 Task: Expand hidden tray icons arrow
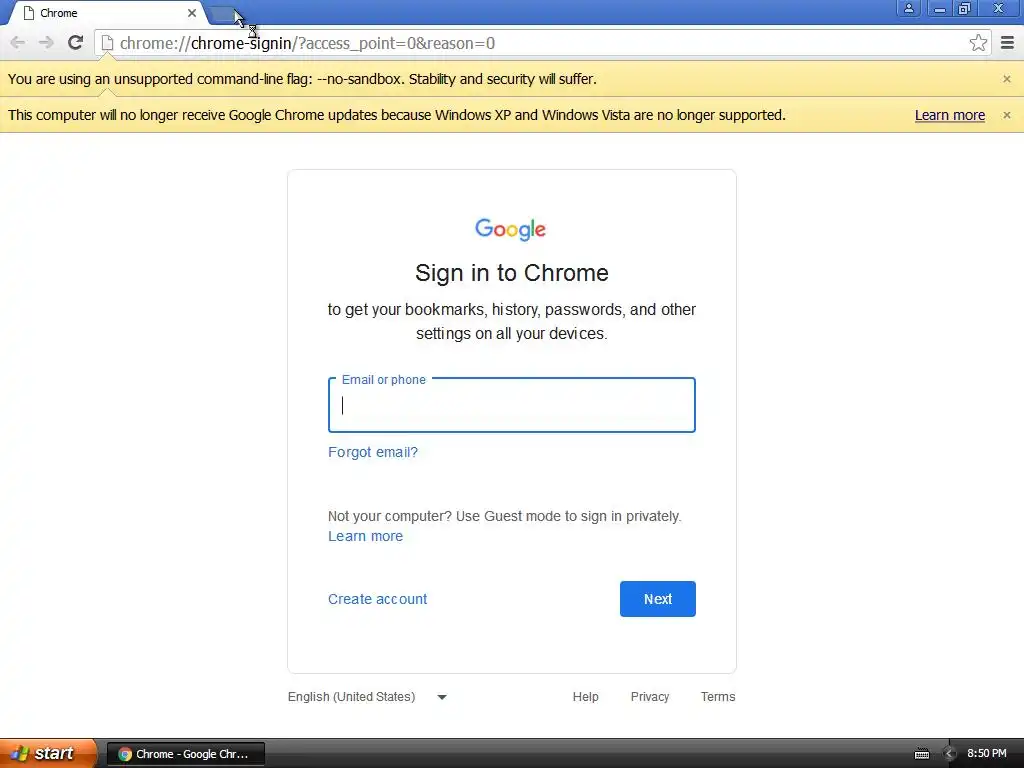click(x=949, y=754)
